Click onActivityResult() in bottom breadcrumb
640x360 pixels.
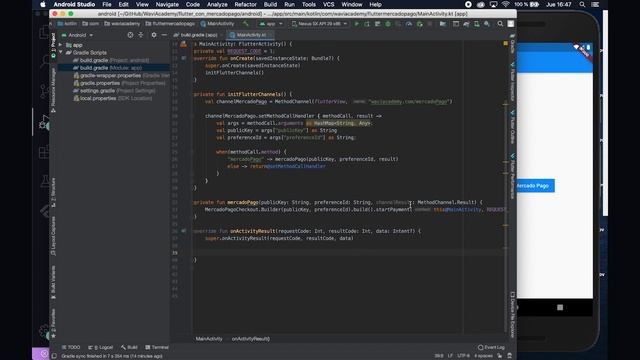(251, 339)
